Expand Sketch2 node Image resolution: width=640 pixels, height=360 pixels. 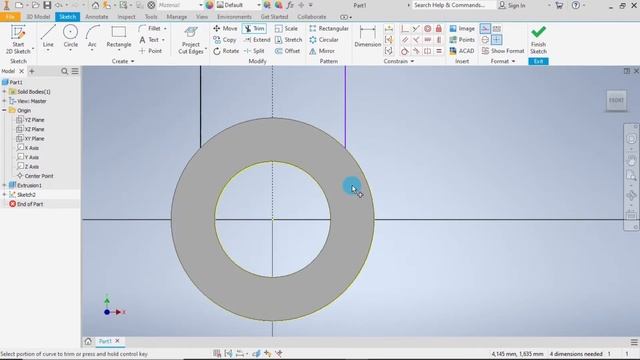4,195
